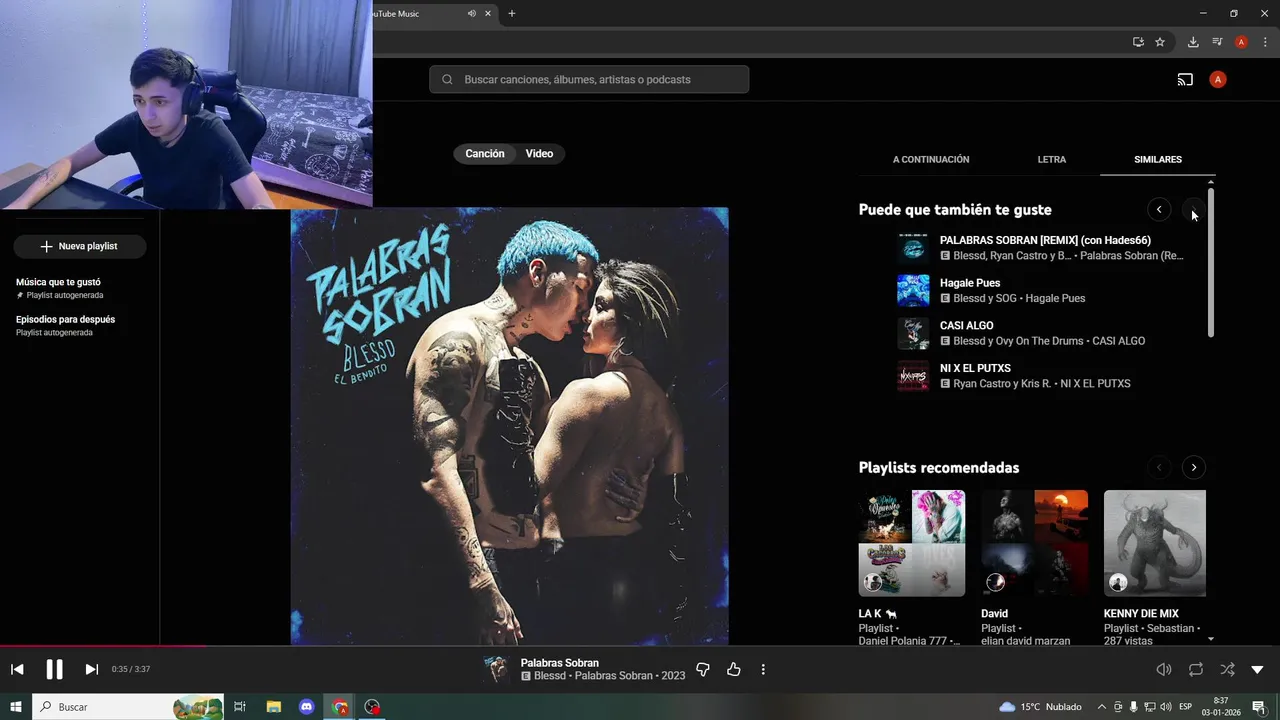Click the OBS Studio taskbar icon
The image size is (1280, 720).
point(373,707)
